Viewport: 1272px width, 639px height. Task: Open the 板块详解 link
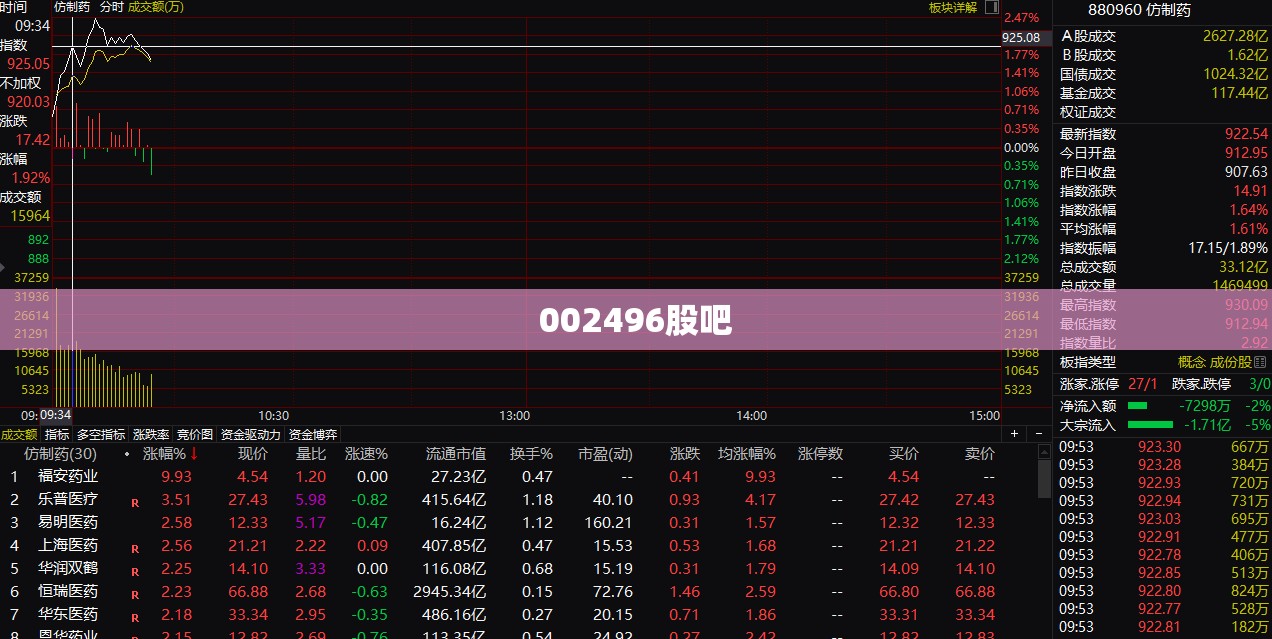point(953,7)
